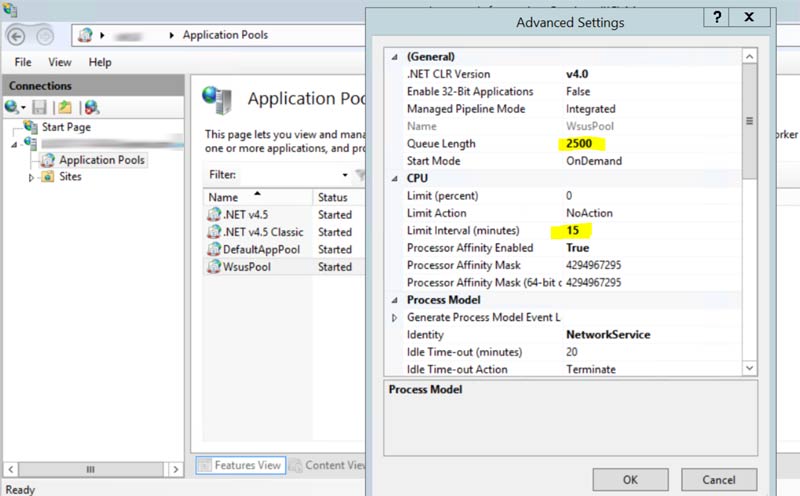Image resolution: width=800 pixels, height=496 pixels.
Task: Select Limit Interval value 15
Action: (x=572, y=231)
